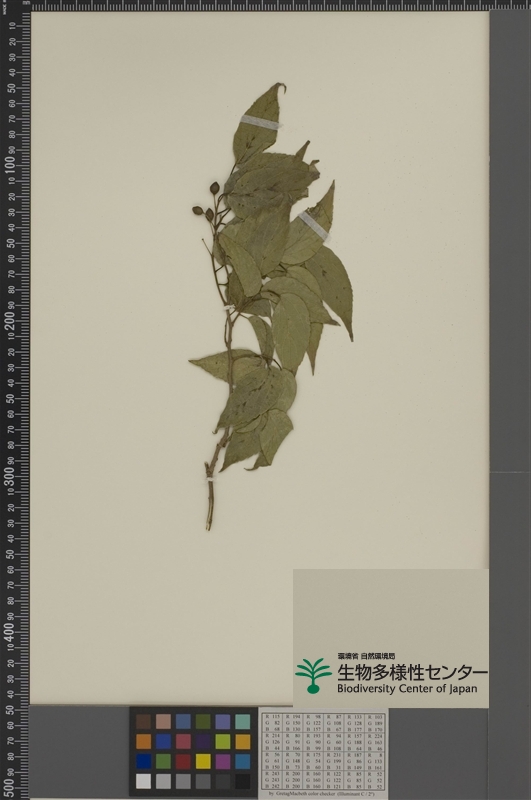This screenshot has width=531, height=800.
Task: Click the small text 環境省 自然環境局
Action: pos(366,656)
